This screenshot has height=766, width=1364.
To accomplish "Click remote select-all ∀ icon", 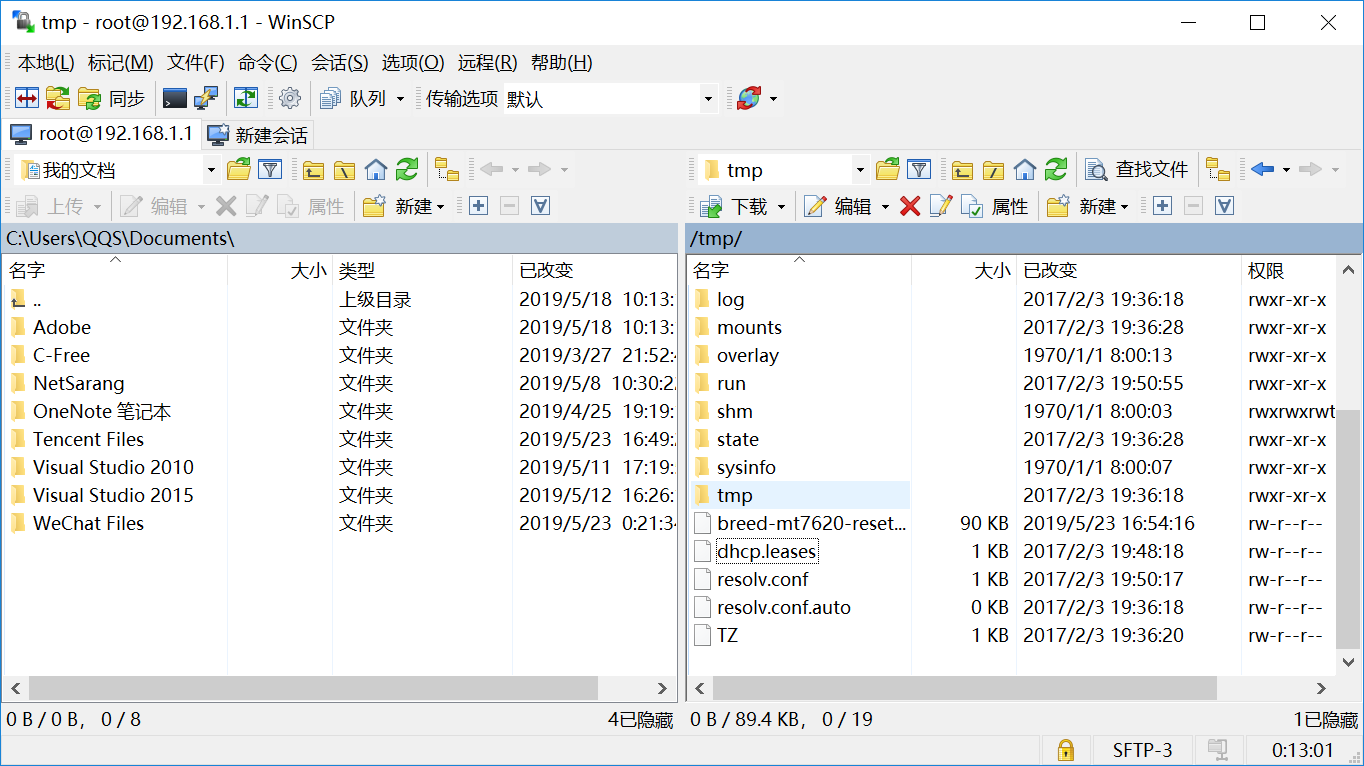I will pos(1224,206).
